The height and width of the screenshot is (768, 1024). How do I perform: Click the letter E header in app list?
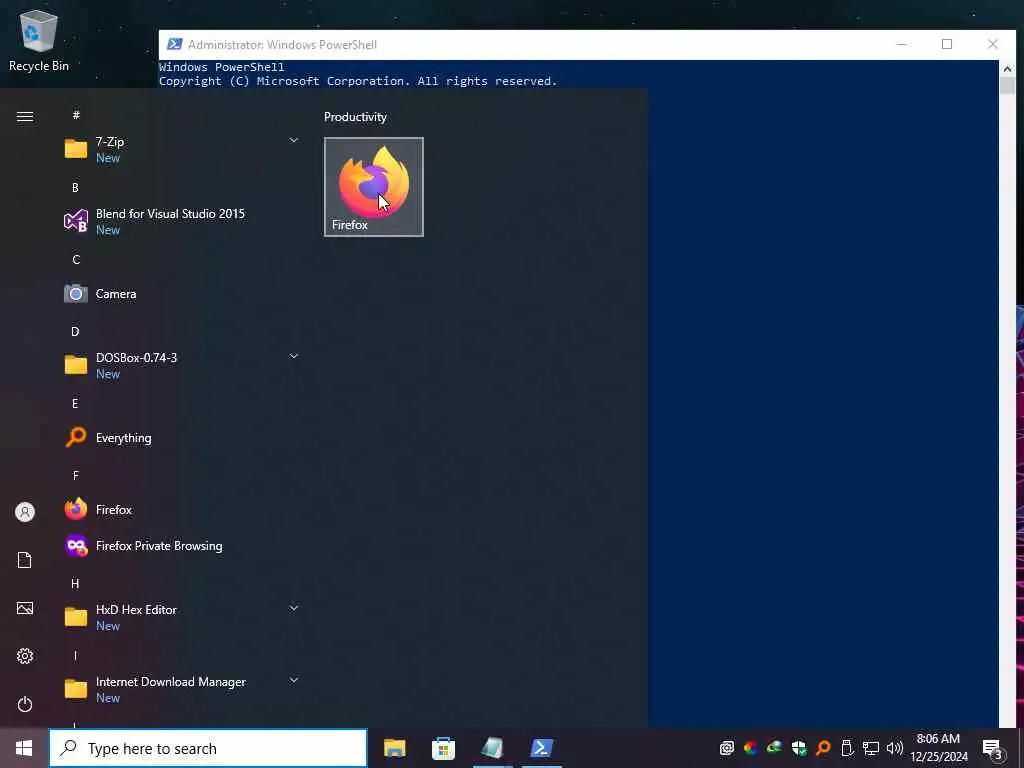click(75, 404)
